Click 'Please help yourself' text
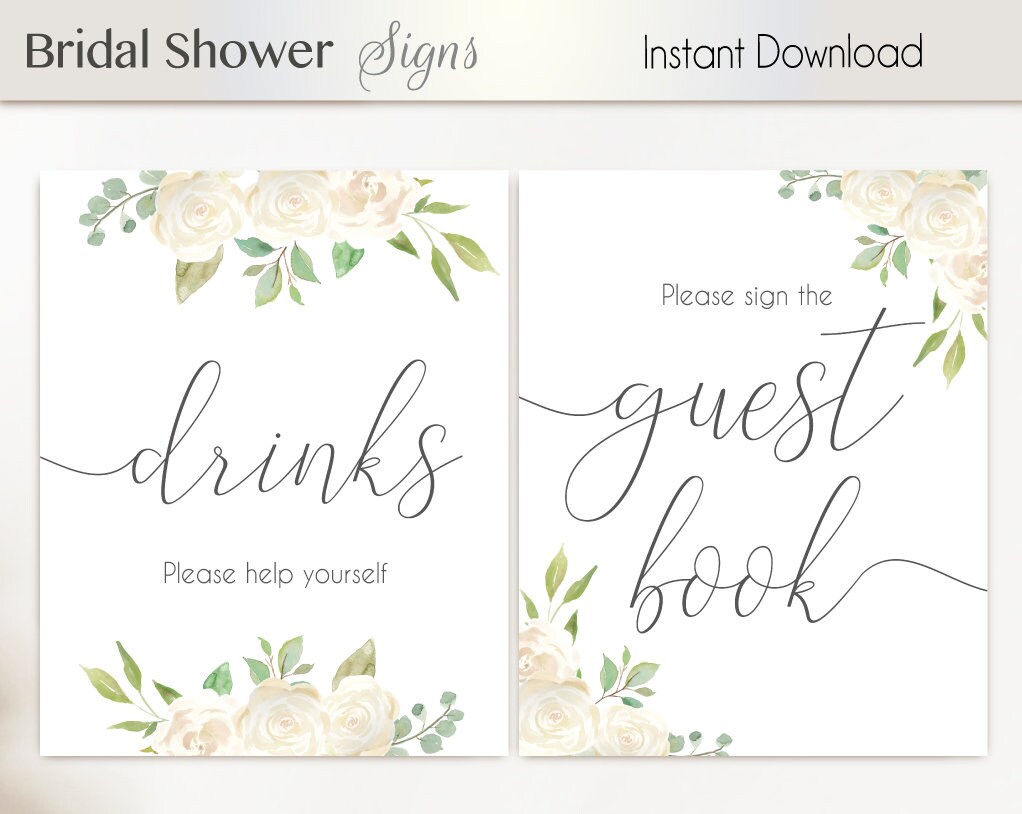The image size is (1022, 814). pyautogui.click(x=275, y=575)
